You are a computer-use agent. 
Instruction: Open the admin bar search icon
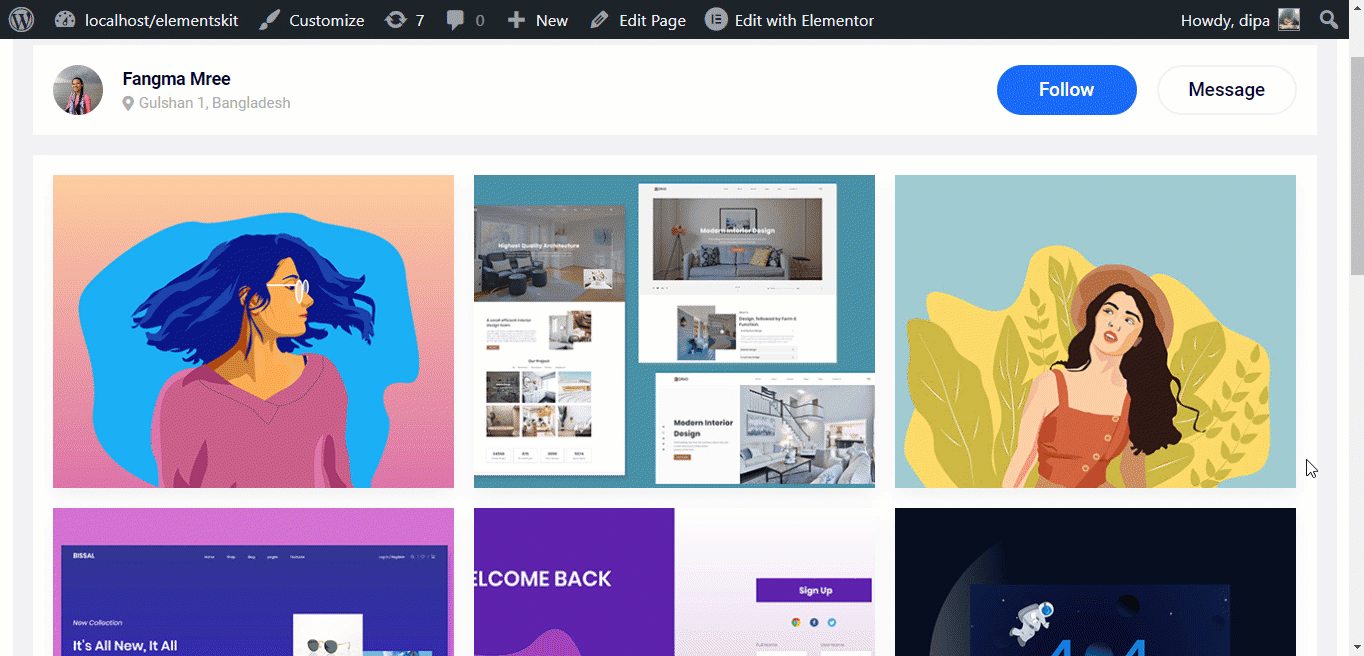(1329, 20)
